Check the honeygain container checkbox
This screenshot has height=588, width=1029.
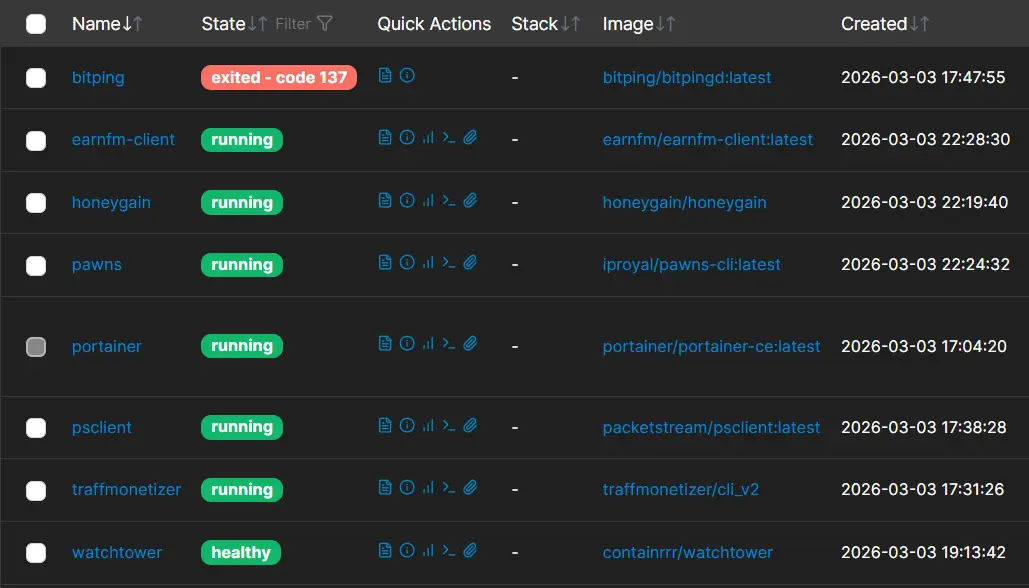[x=36, y=203]
